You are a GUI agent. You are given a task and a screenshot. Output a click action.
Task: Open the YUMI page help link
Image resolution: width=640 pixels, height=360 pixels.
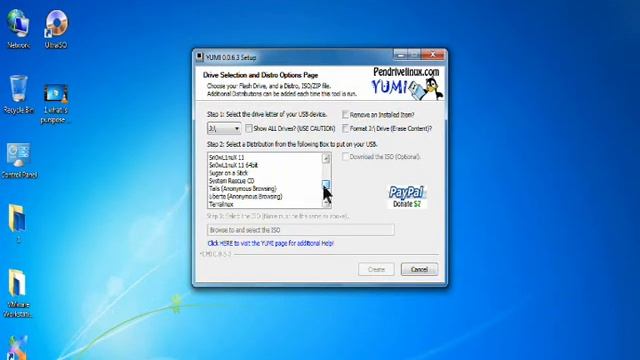[271, 243]
